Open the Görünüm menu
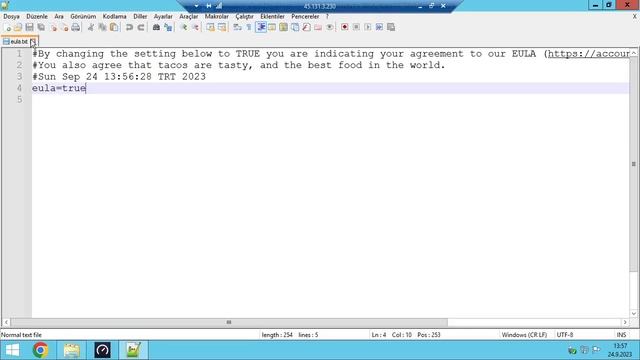Viewport: 640px width, 360px height. pyautogui.click(x=83, y=17)
